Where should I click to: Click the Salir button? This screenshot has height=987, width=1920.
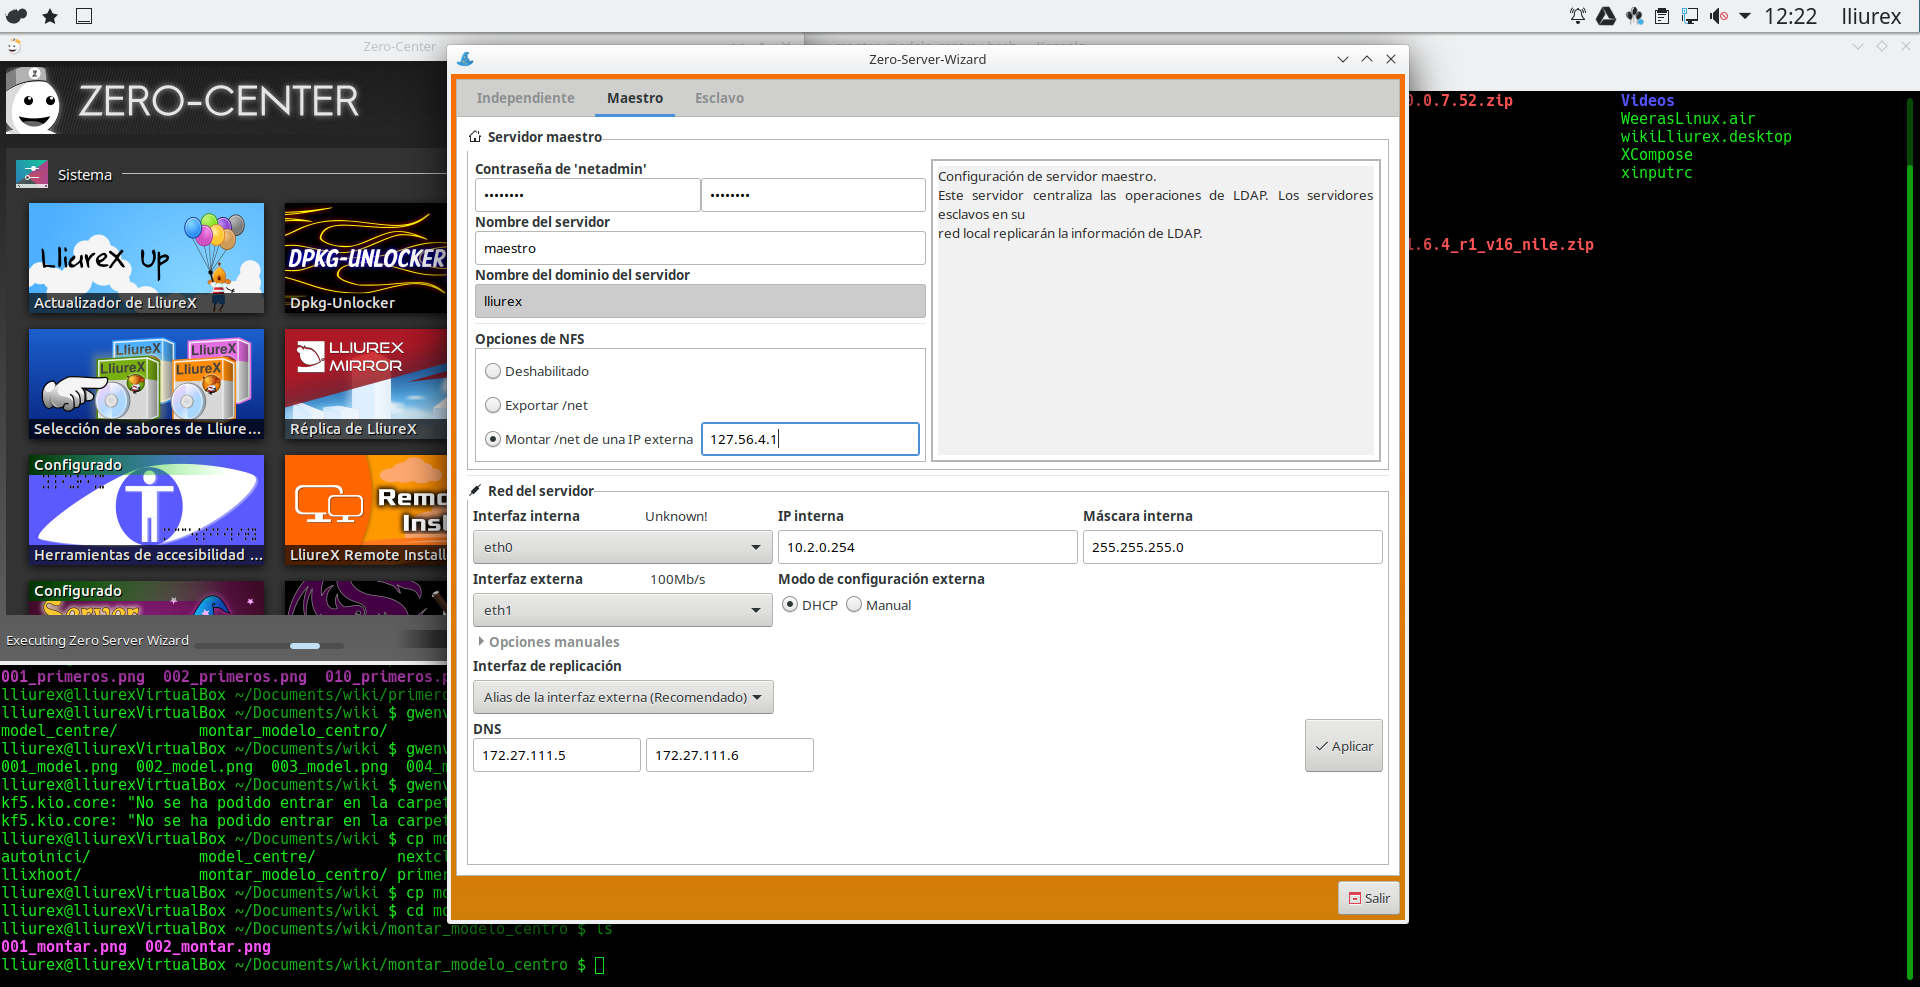pyautogui.click(x=1369, y=898)
